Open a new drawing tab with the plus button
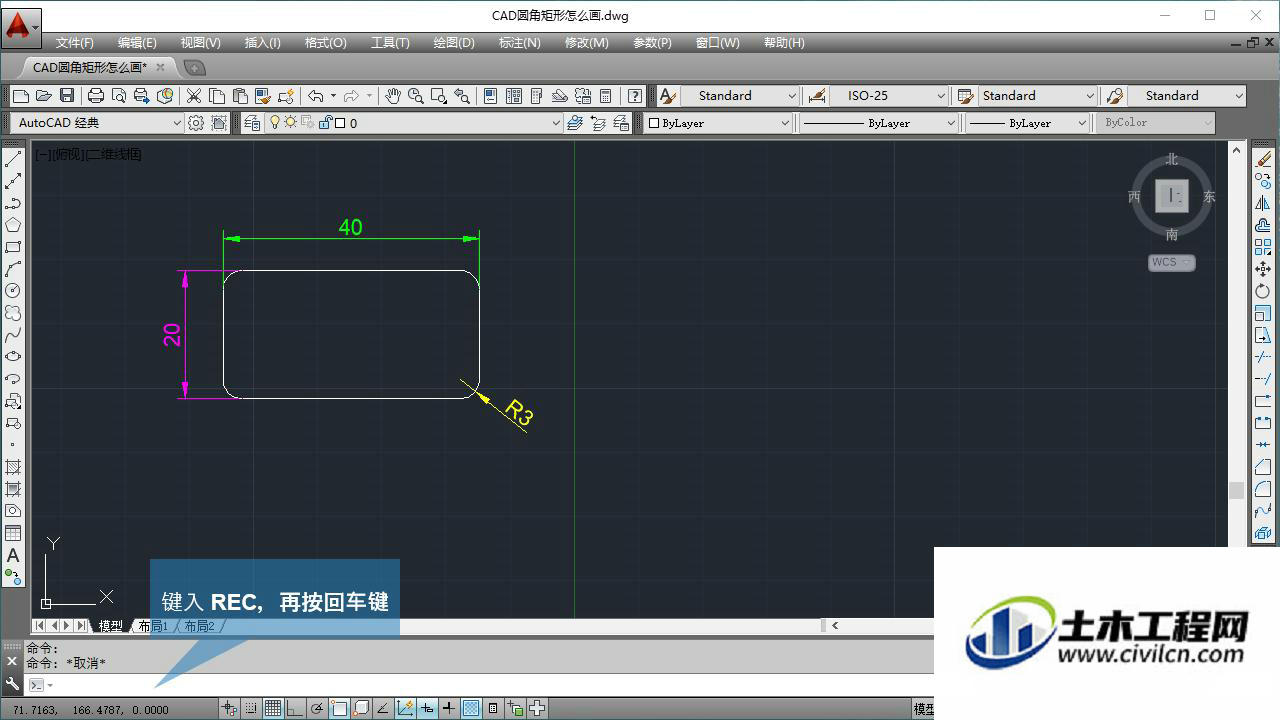The height and width of the screenshot is (720, 1280). coord(195,68)
